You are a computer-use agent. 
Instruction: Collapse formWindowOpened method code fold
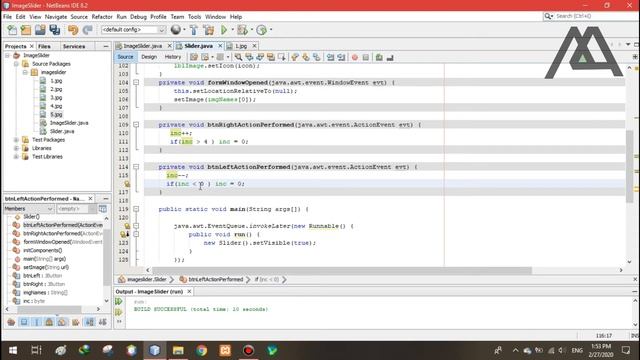coord(136,82)
